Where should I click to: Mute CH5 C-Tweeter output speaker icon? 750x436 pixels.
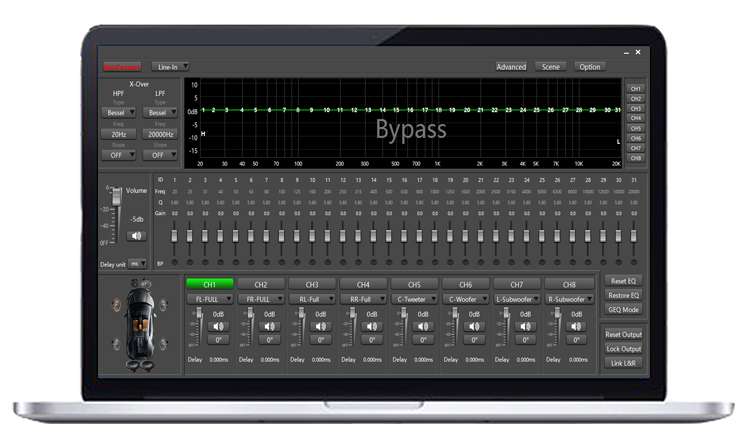pos(423,326)
